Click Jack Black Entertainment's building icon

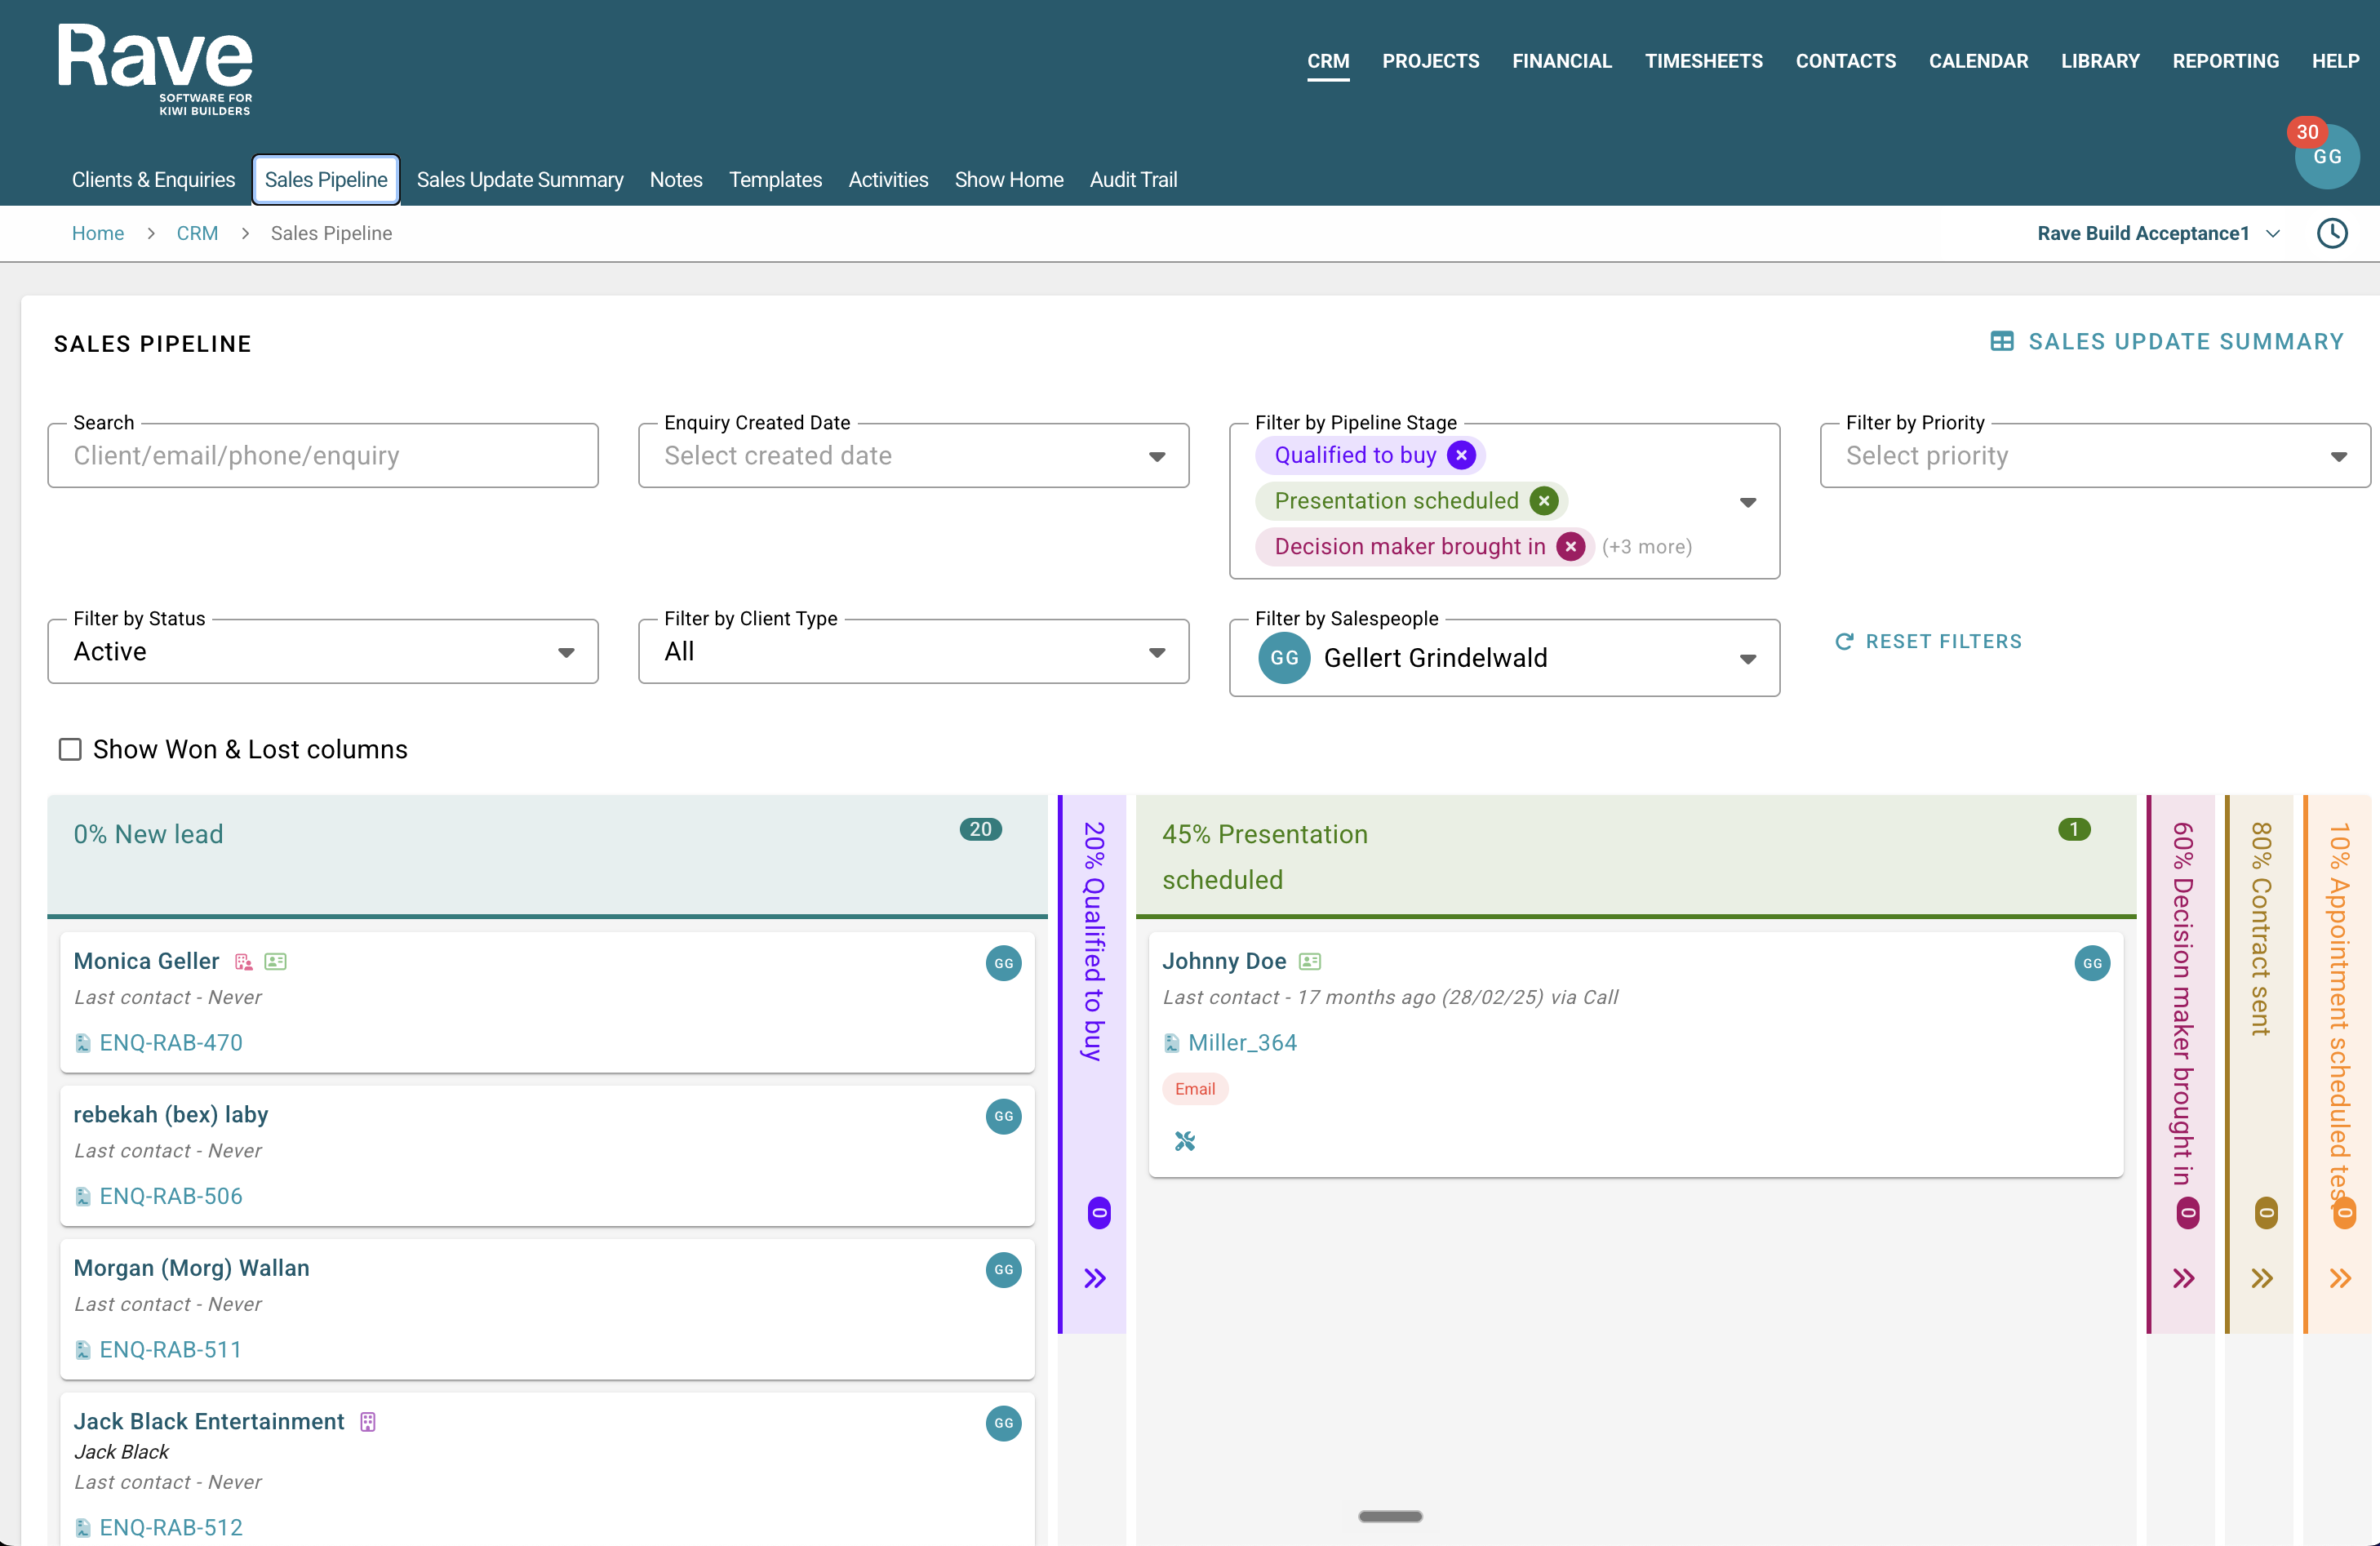point(368,1422)
